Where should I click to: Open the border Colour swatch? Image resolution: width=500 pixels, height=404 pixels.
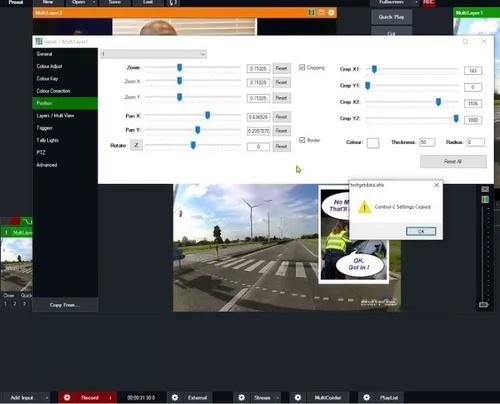(373, 143)
